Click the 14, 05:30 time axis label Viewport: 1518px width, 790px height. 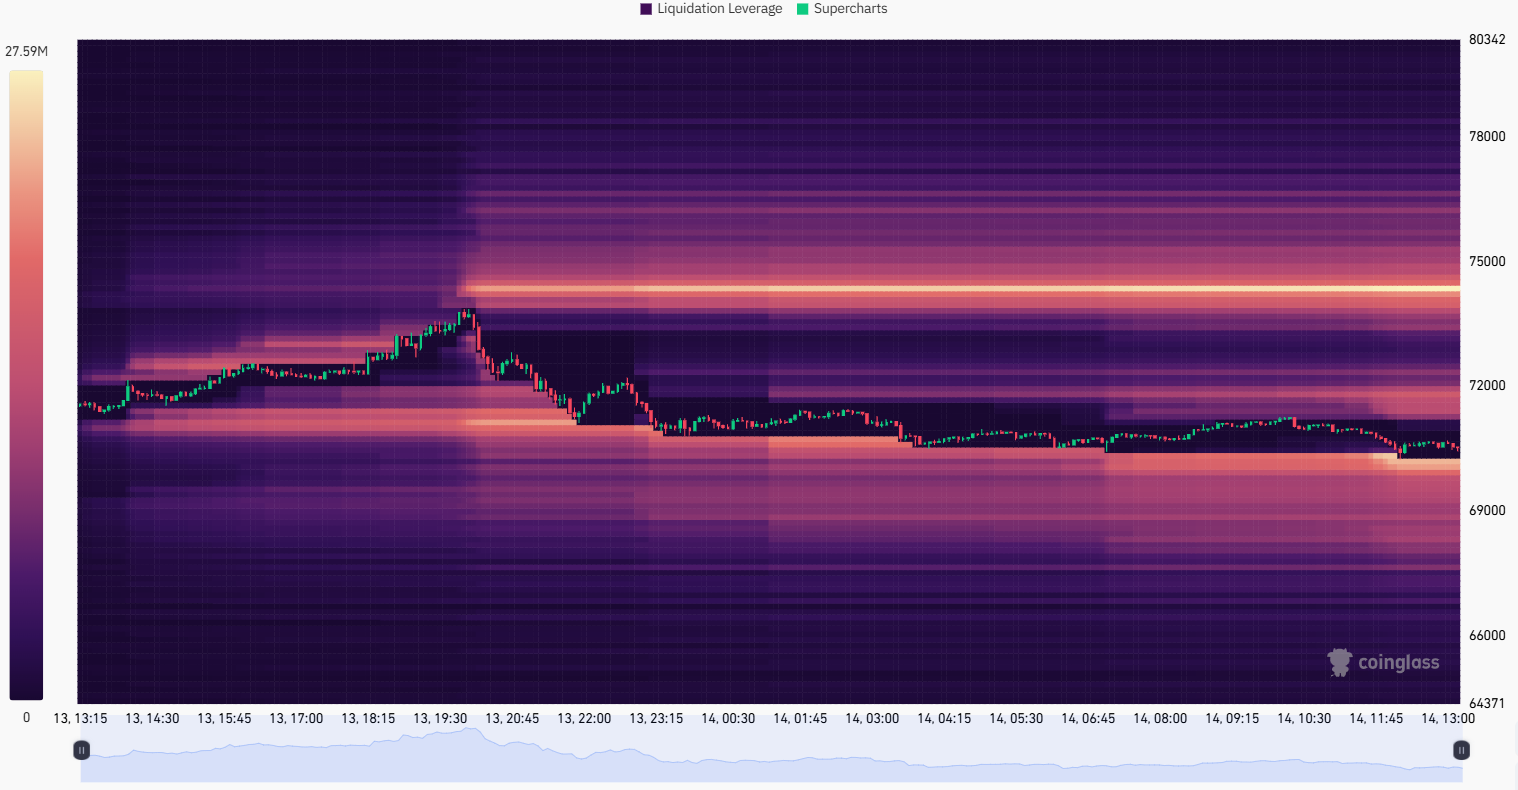pos(1016,719)
